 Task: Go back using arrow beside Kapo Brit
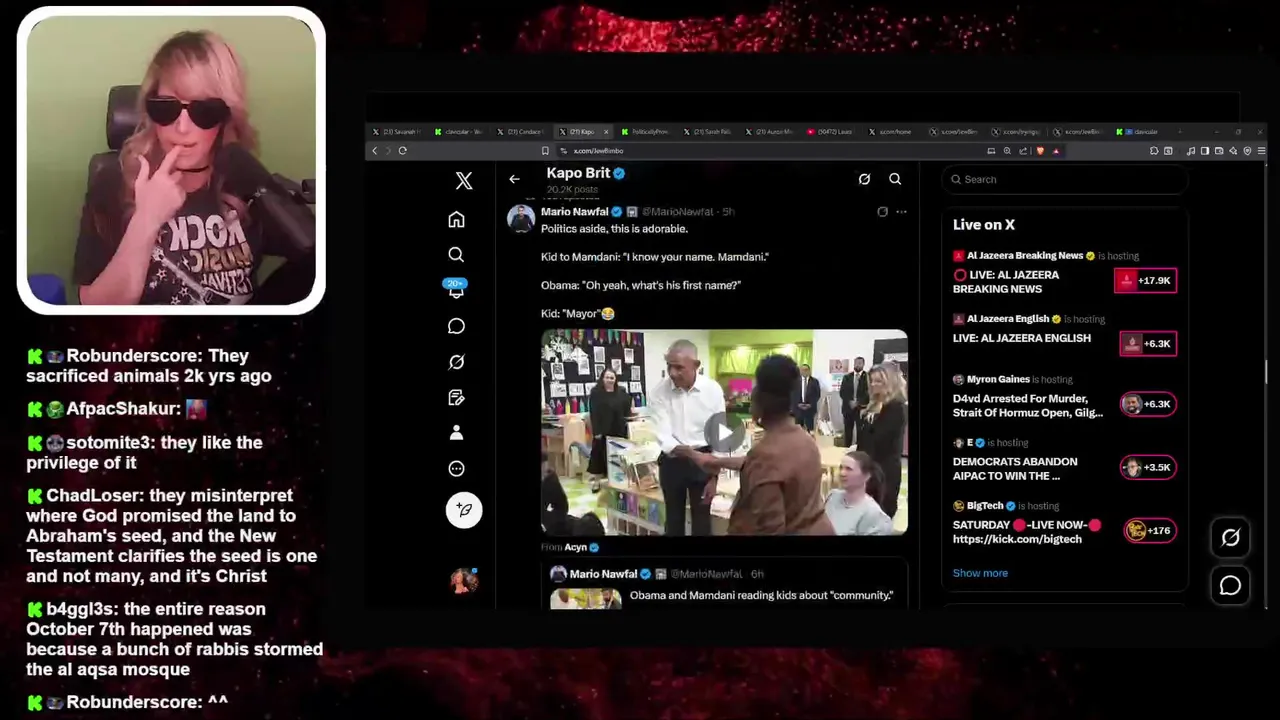click(514, 179)
